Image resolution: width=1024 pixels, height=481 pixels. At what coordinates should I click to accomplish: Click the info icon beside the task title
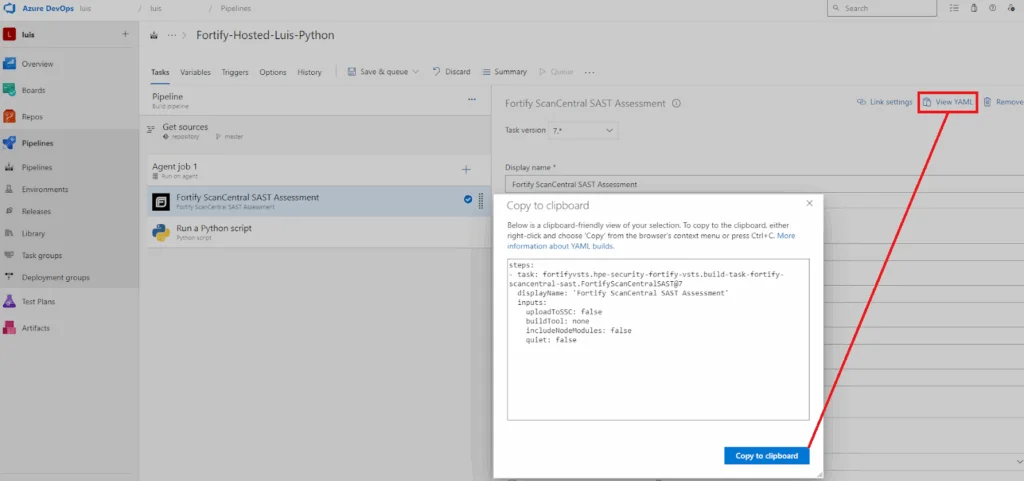677,103
